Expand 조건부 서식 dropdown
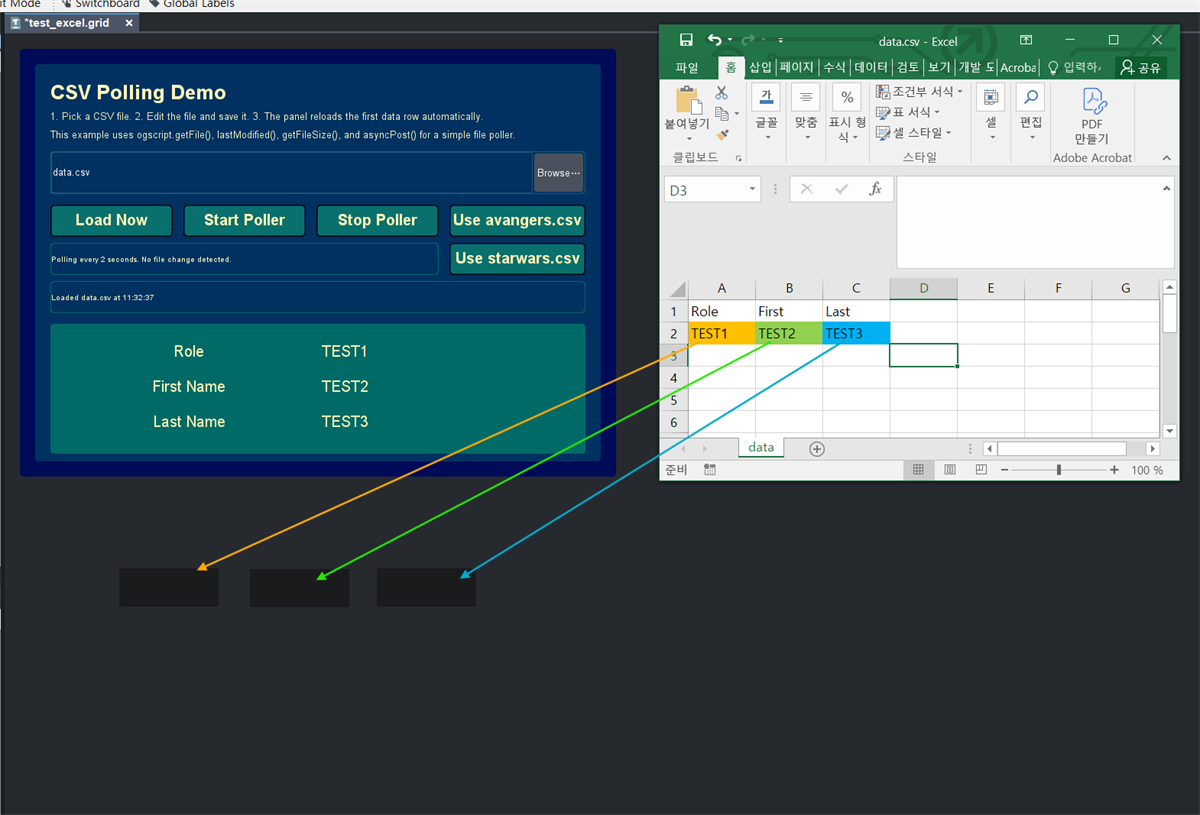1200x815 pixels. pos(960,91)
